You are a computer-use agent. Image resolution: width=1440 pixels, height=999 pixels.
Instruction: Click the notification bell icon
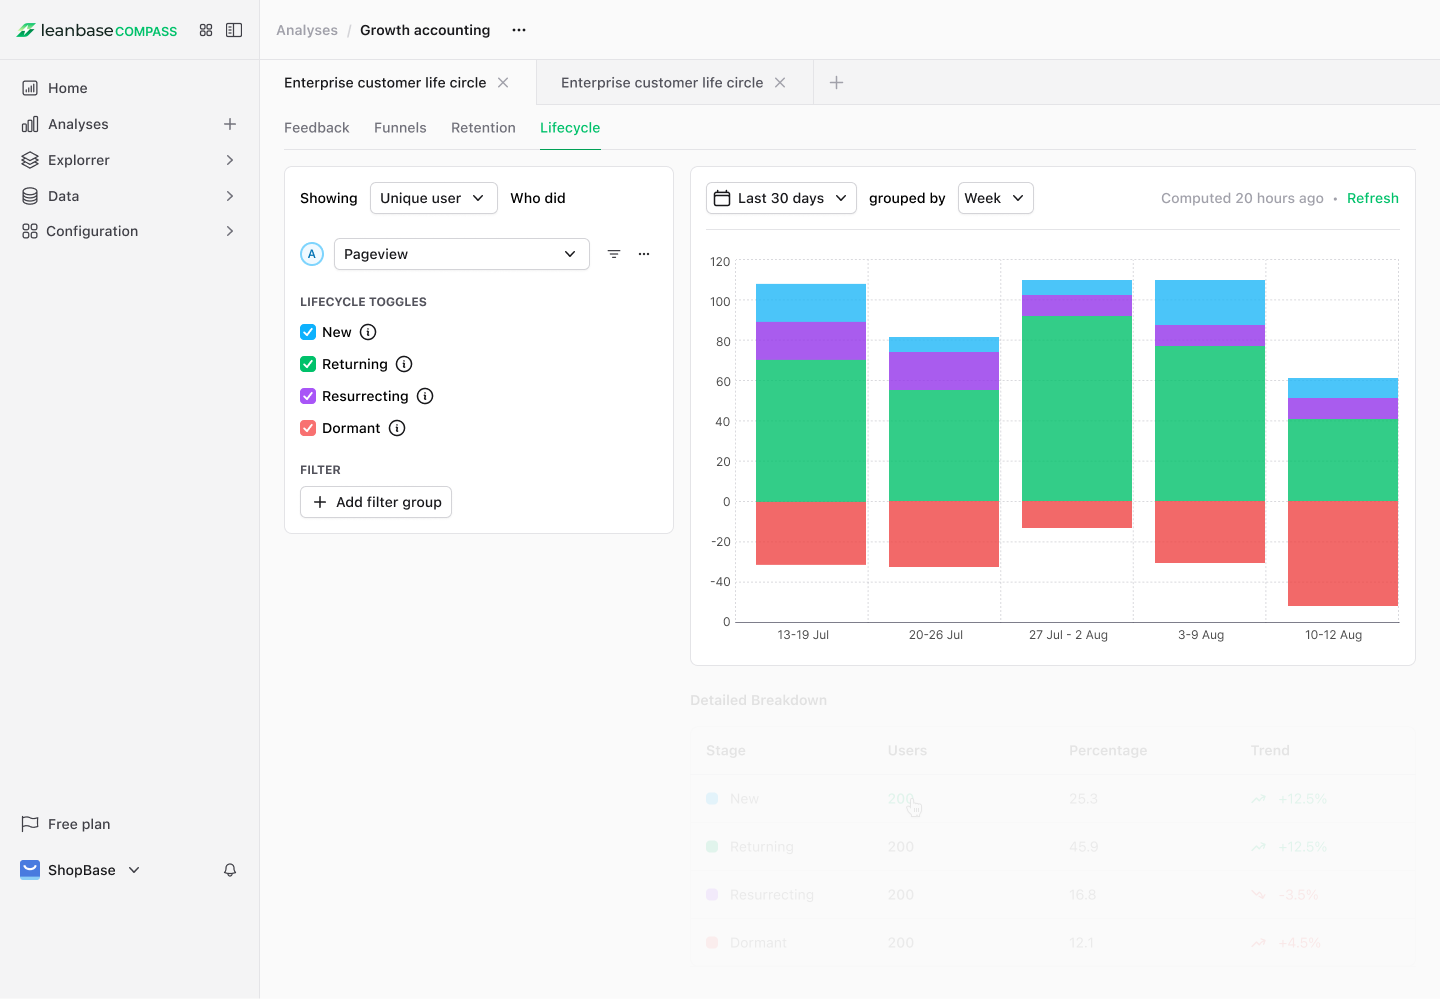pyautogui.click(x=230, y=870)
